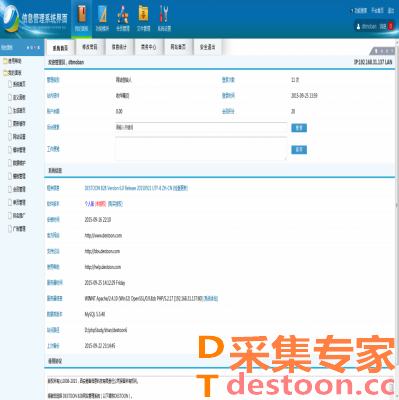Click the blue save button beside work note
399x400 pixels.
[x=299, y=150]
